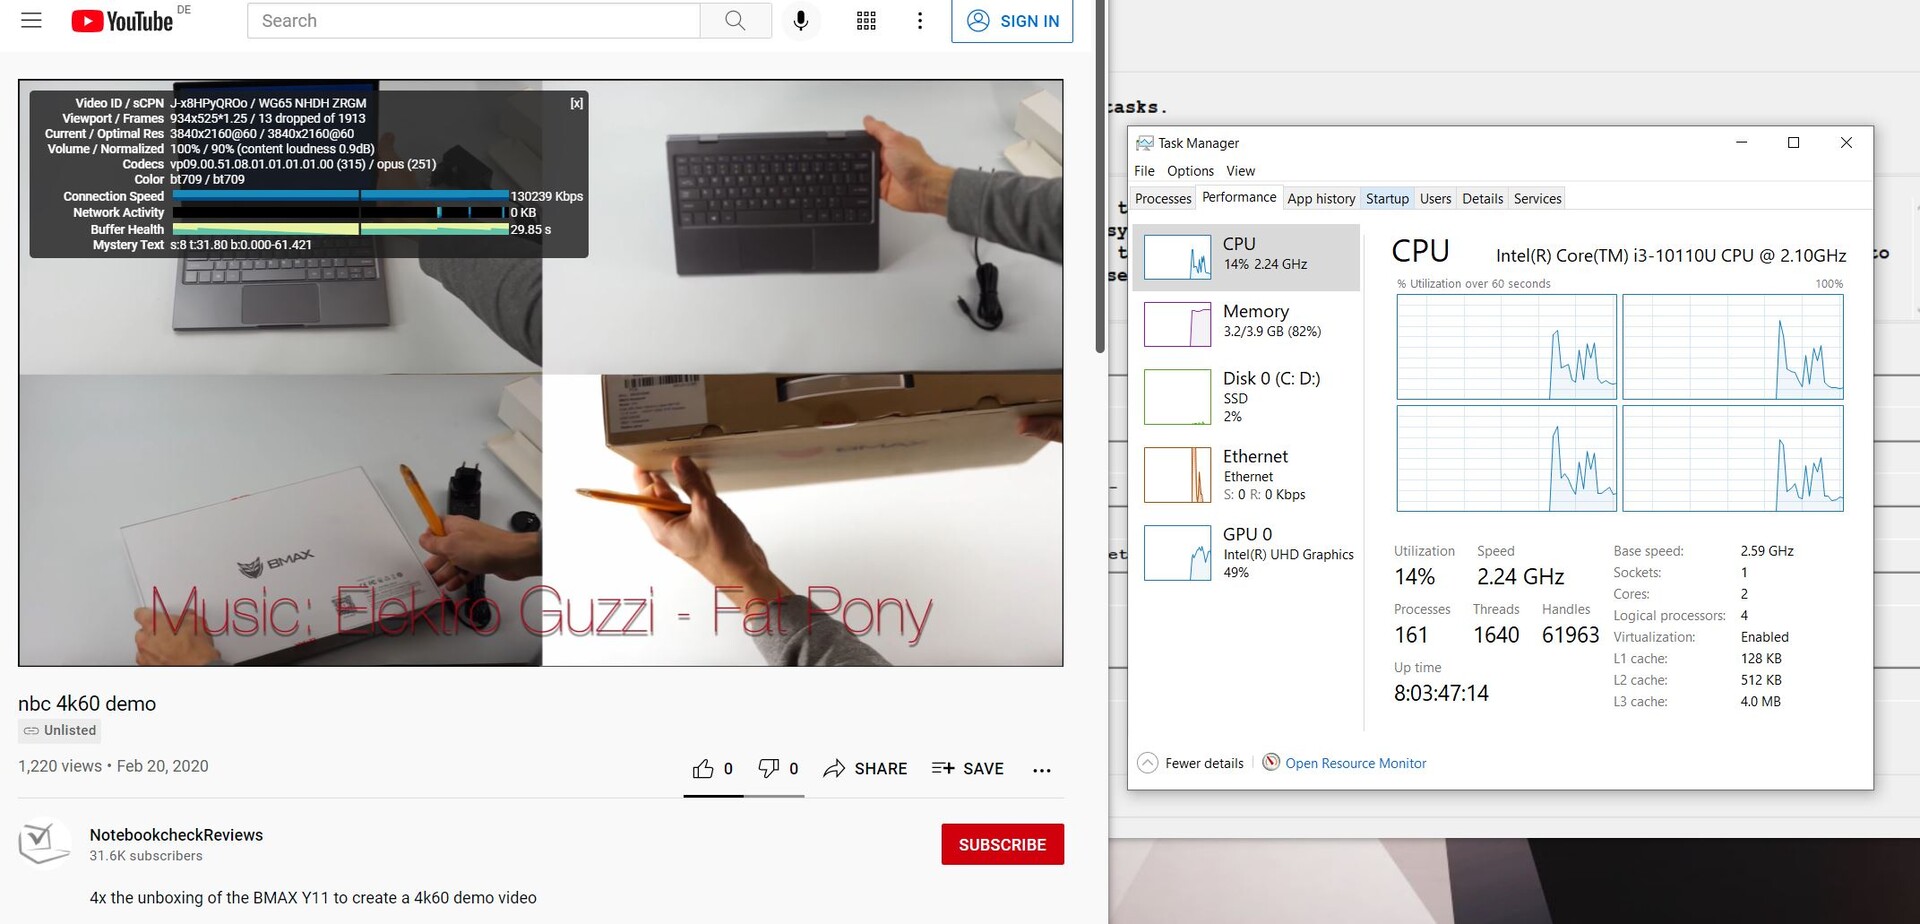Open Task Manager File menu
This screenshot has height=924, width=1920.
1145,171
